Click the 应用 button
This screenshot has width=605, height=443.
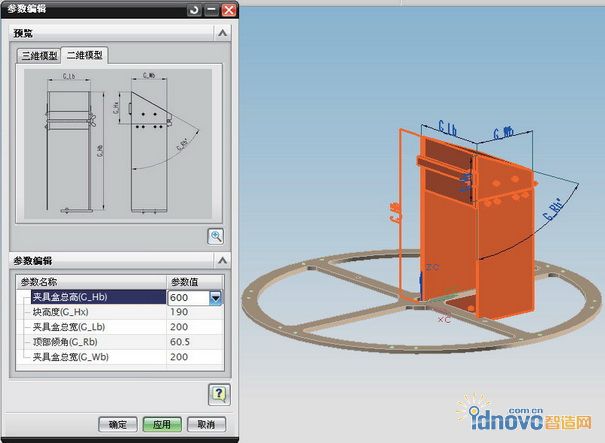161,424
